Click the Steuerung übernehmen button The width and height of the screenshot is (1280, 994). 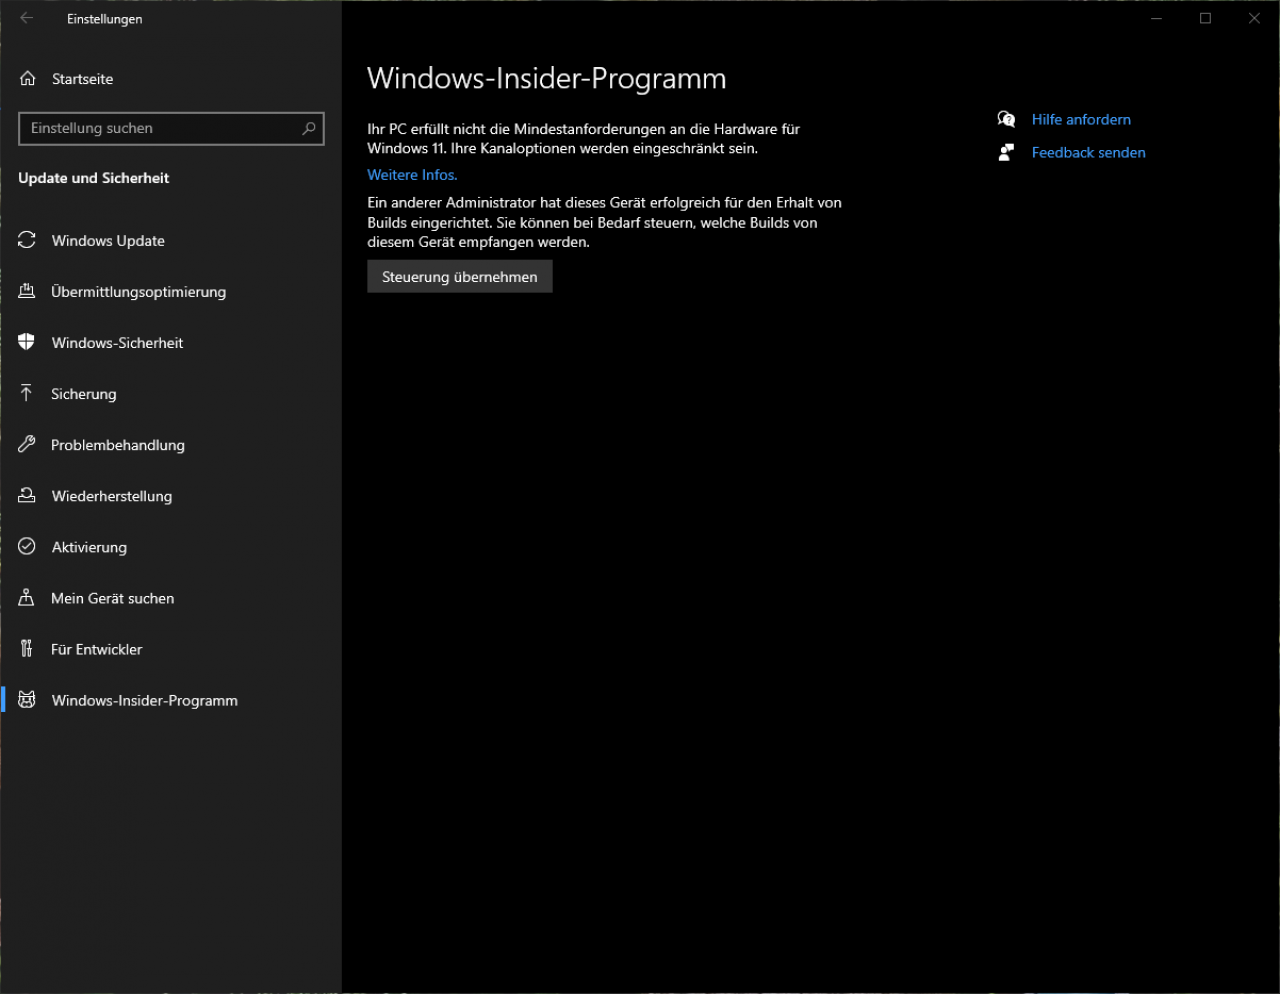[x=460, y=276]
